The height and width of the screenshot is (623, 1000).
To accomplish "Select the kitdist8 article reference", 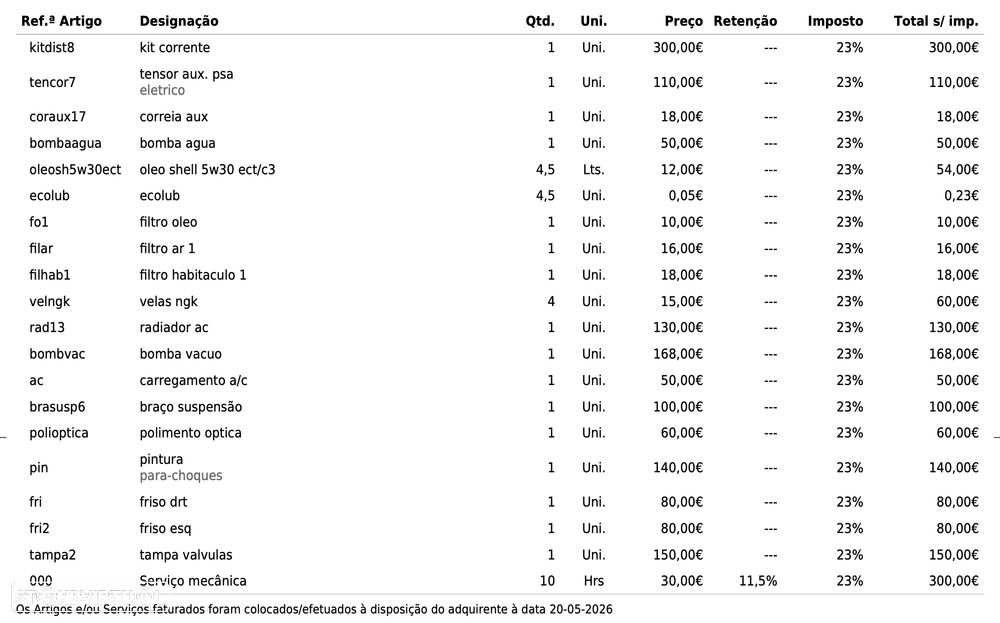I will click(x=52, y=48).
